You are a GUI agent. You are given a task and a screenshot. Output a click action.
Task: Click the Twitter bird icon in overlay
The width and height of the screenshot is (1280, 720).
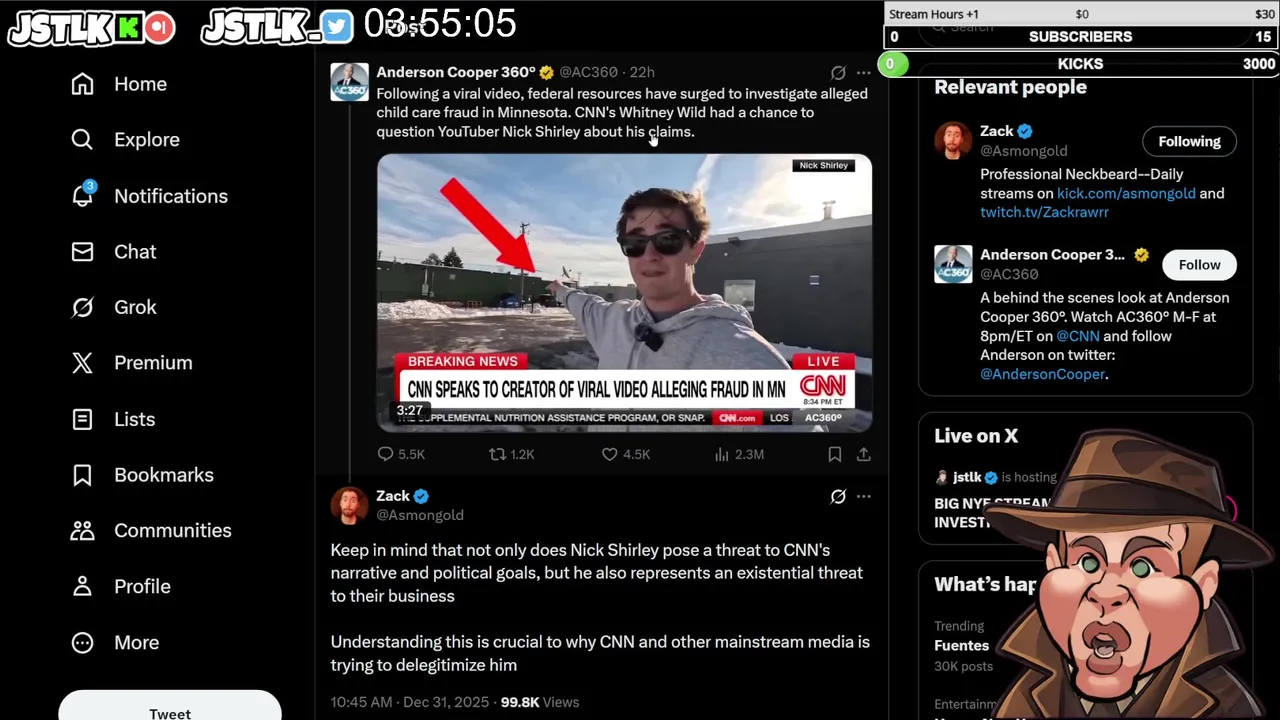pos(337,28)
